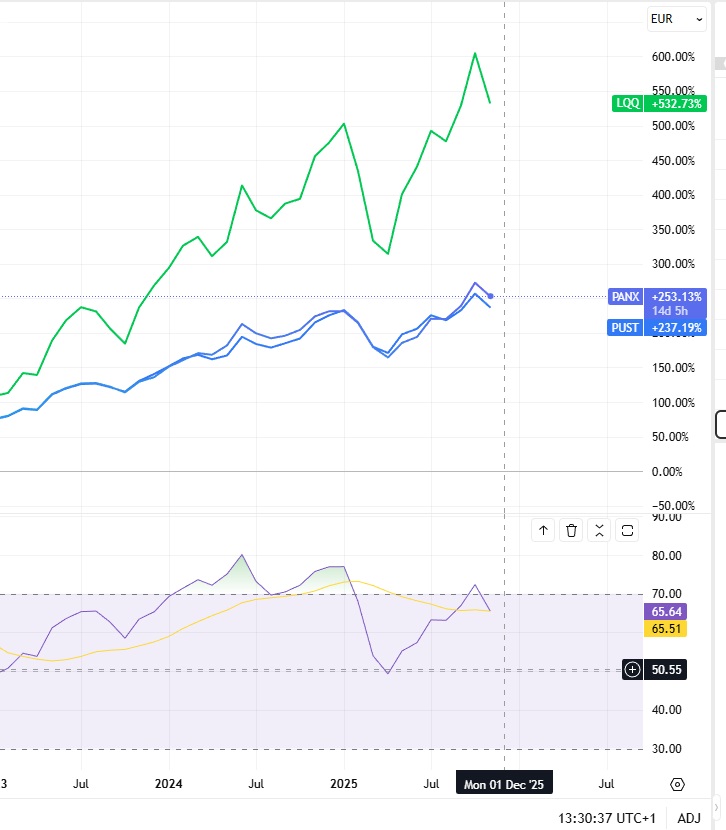
Task: Click the Mon 01 Dec '25 date label
Action: click(504, 784)
